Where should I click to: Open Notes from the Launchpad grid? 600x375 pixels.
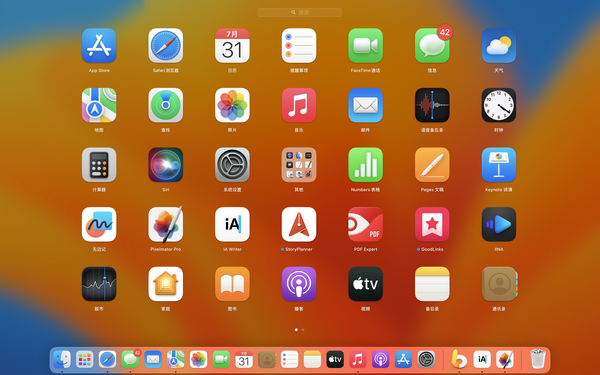432,284
